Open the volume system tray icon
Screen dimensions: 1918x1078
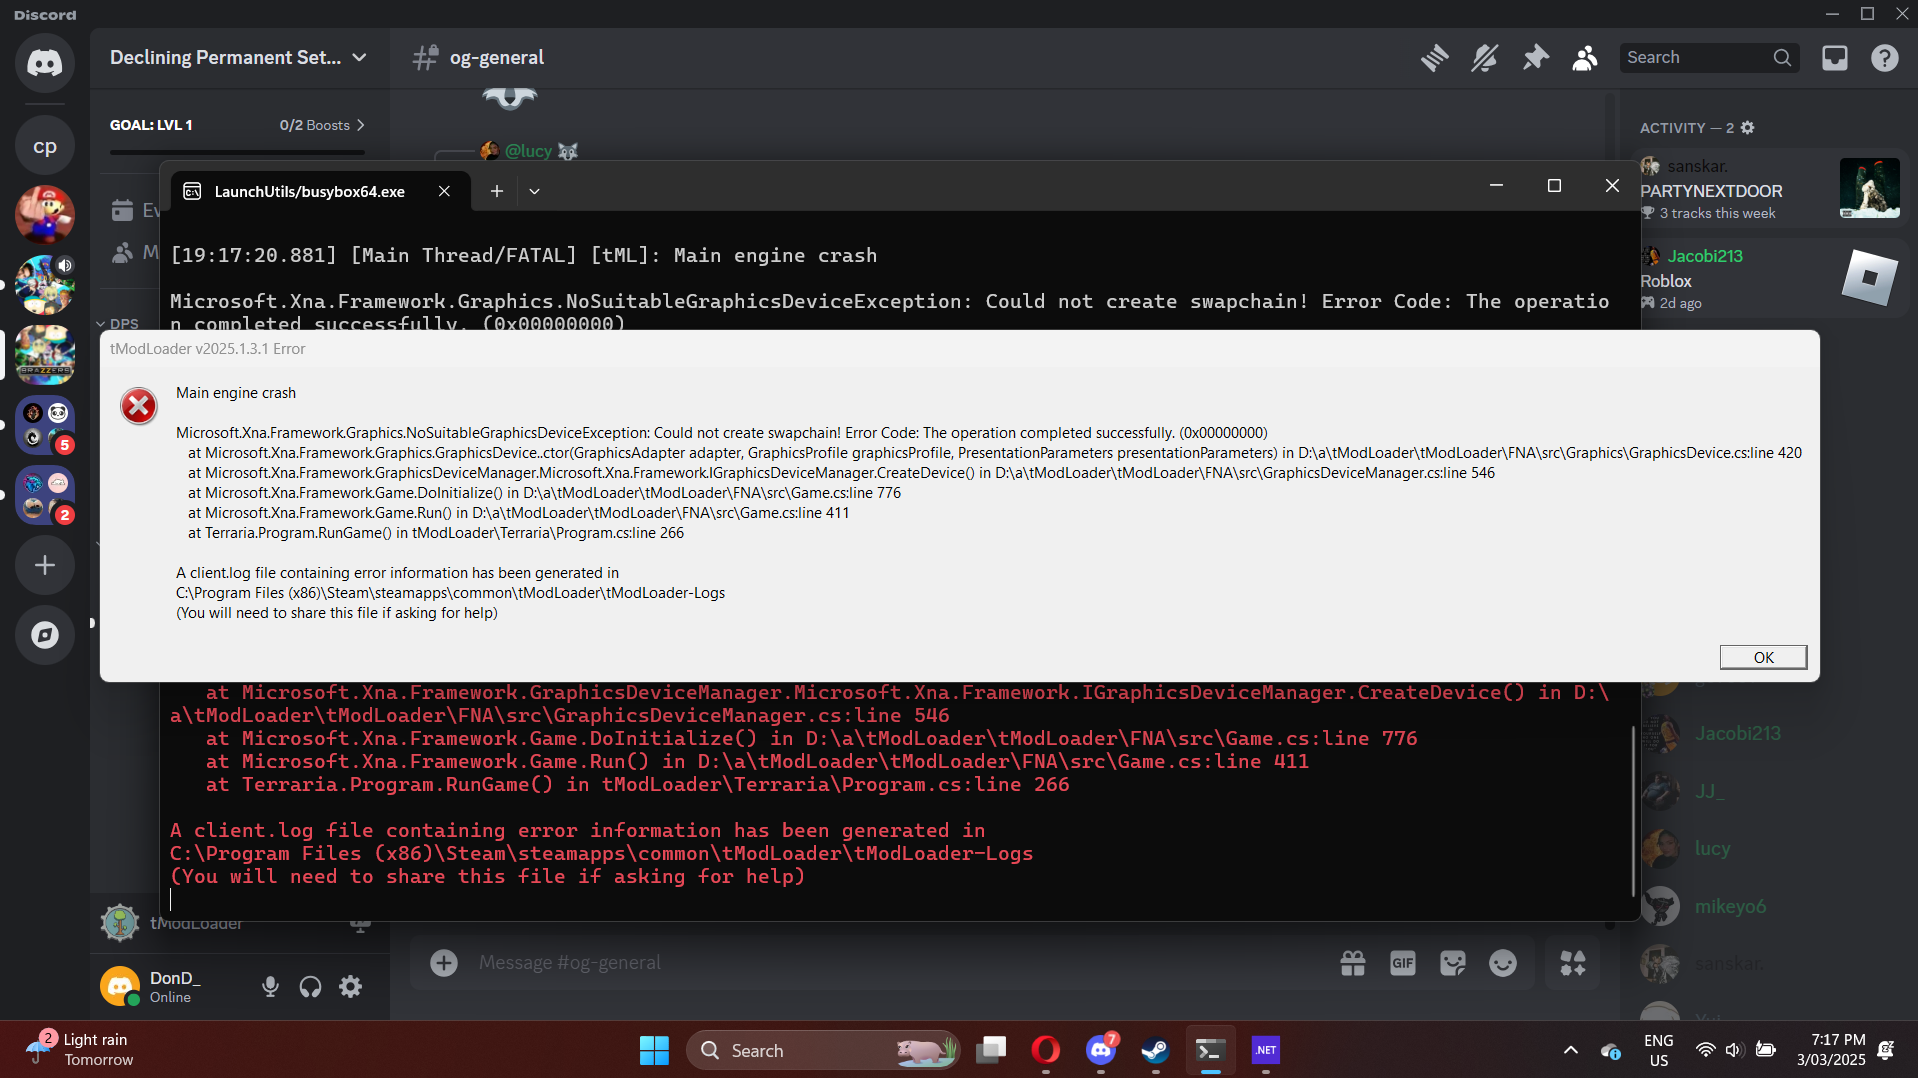tap(1734, 1050)
